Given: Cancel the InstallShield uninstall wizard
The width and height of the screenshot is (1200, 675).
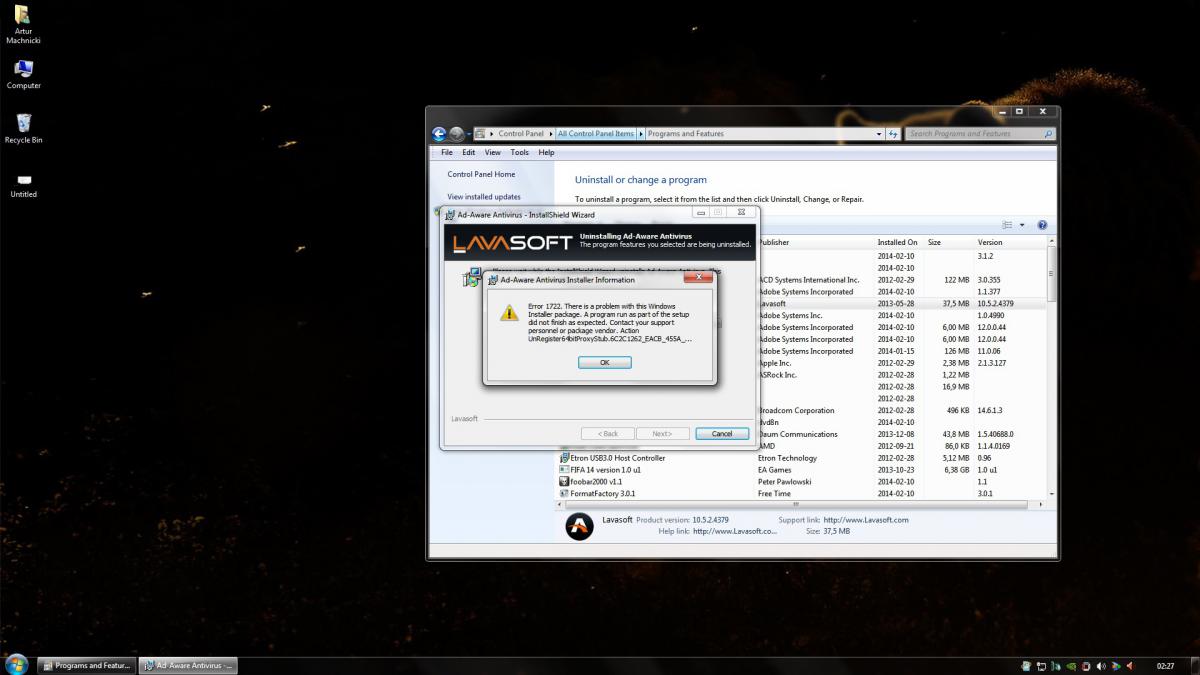Looking at the screenshot, I should [x=722, y=434].
